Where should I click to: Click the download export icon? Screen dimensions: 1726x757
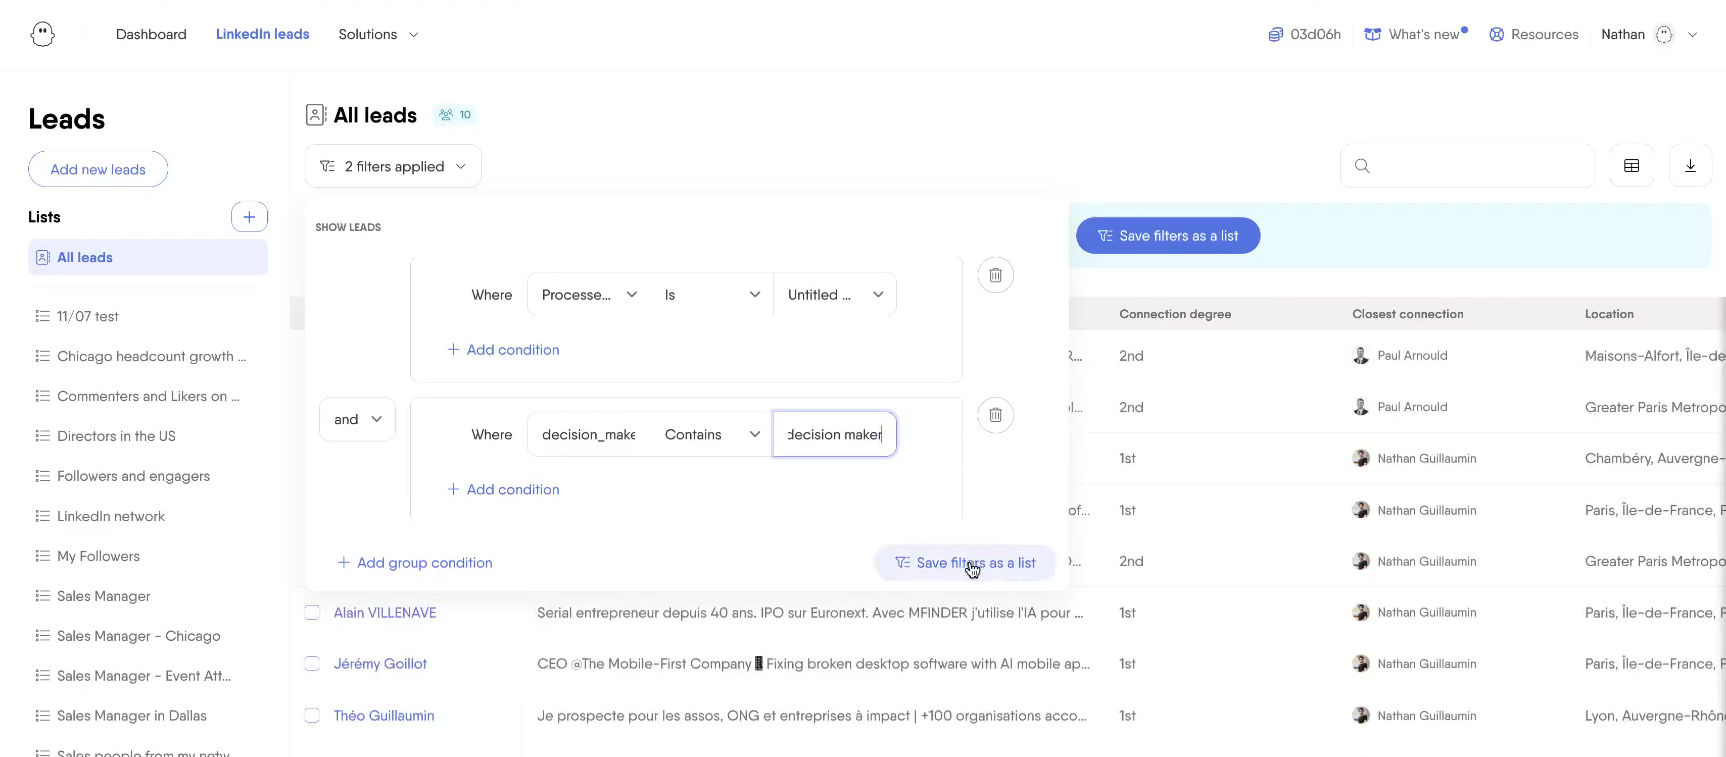(x=1690, y=166)
